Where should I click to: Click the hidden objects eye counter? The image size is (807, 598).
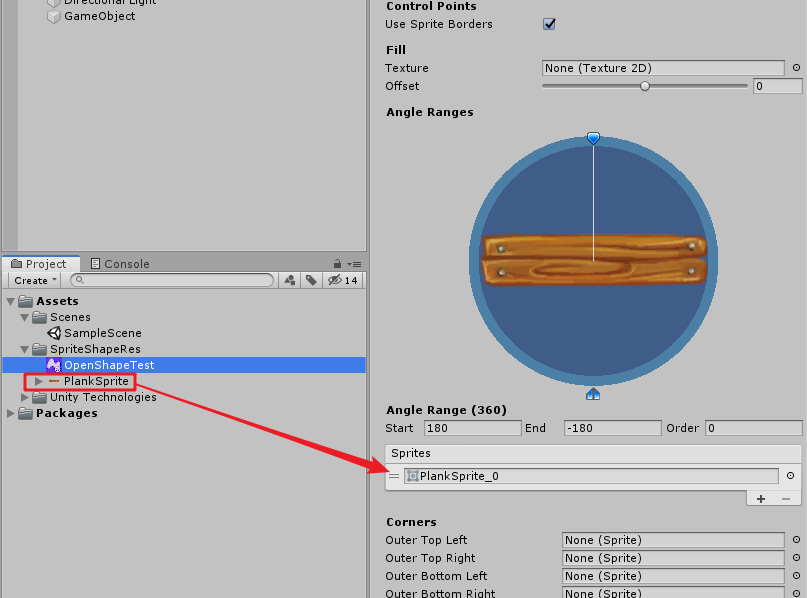tap(334, 280)
